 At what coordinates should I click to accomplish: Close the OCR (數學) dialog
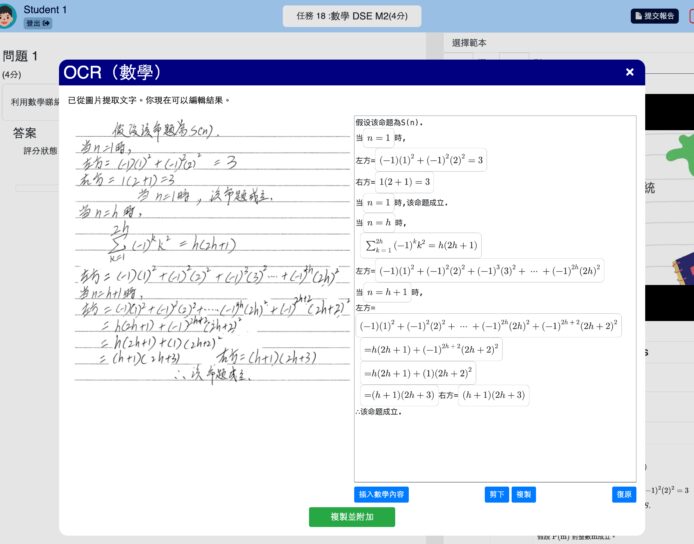(x=629, y=72)
